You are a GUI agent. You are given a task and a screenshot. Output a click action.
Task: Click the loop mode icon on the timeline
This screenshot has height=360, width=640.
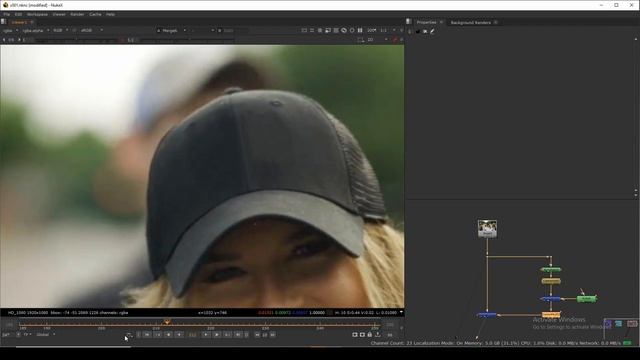129,335
